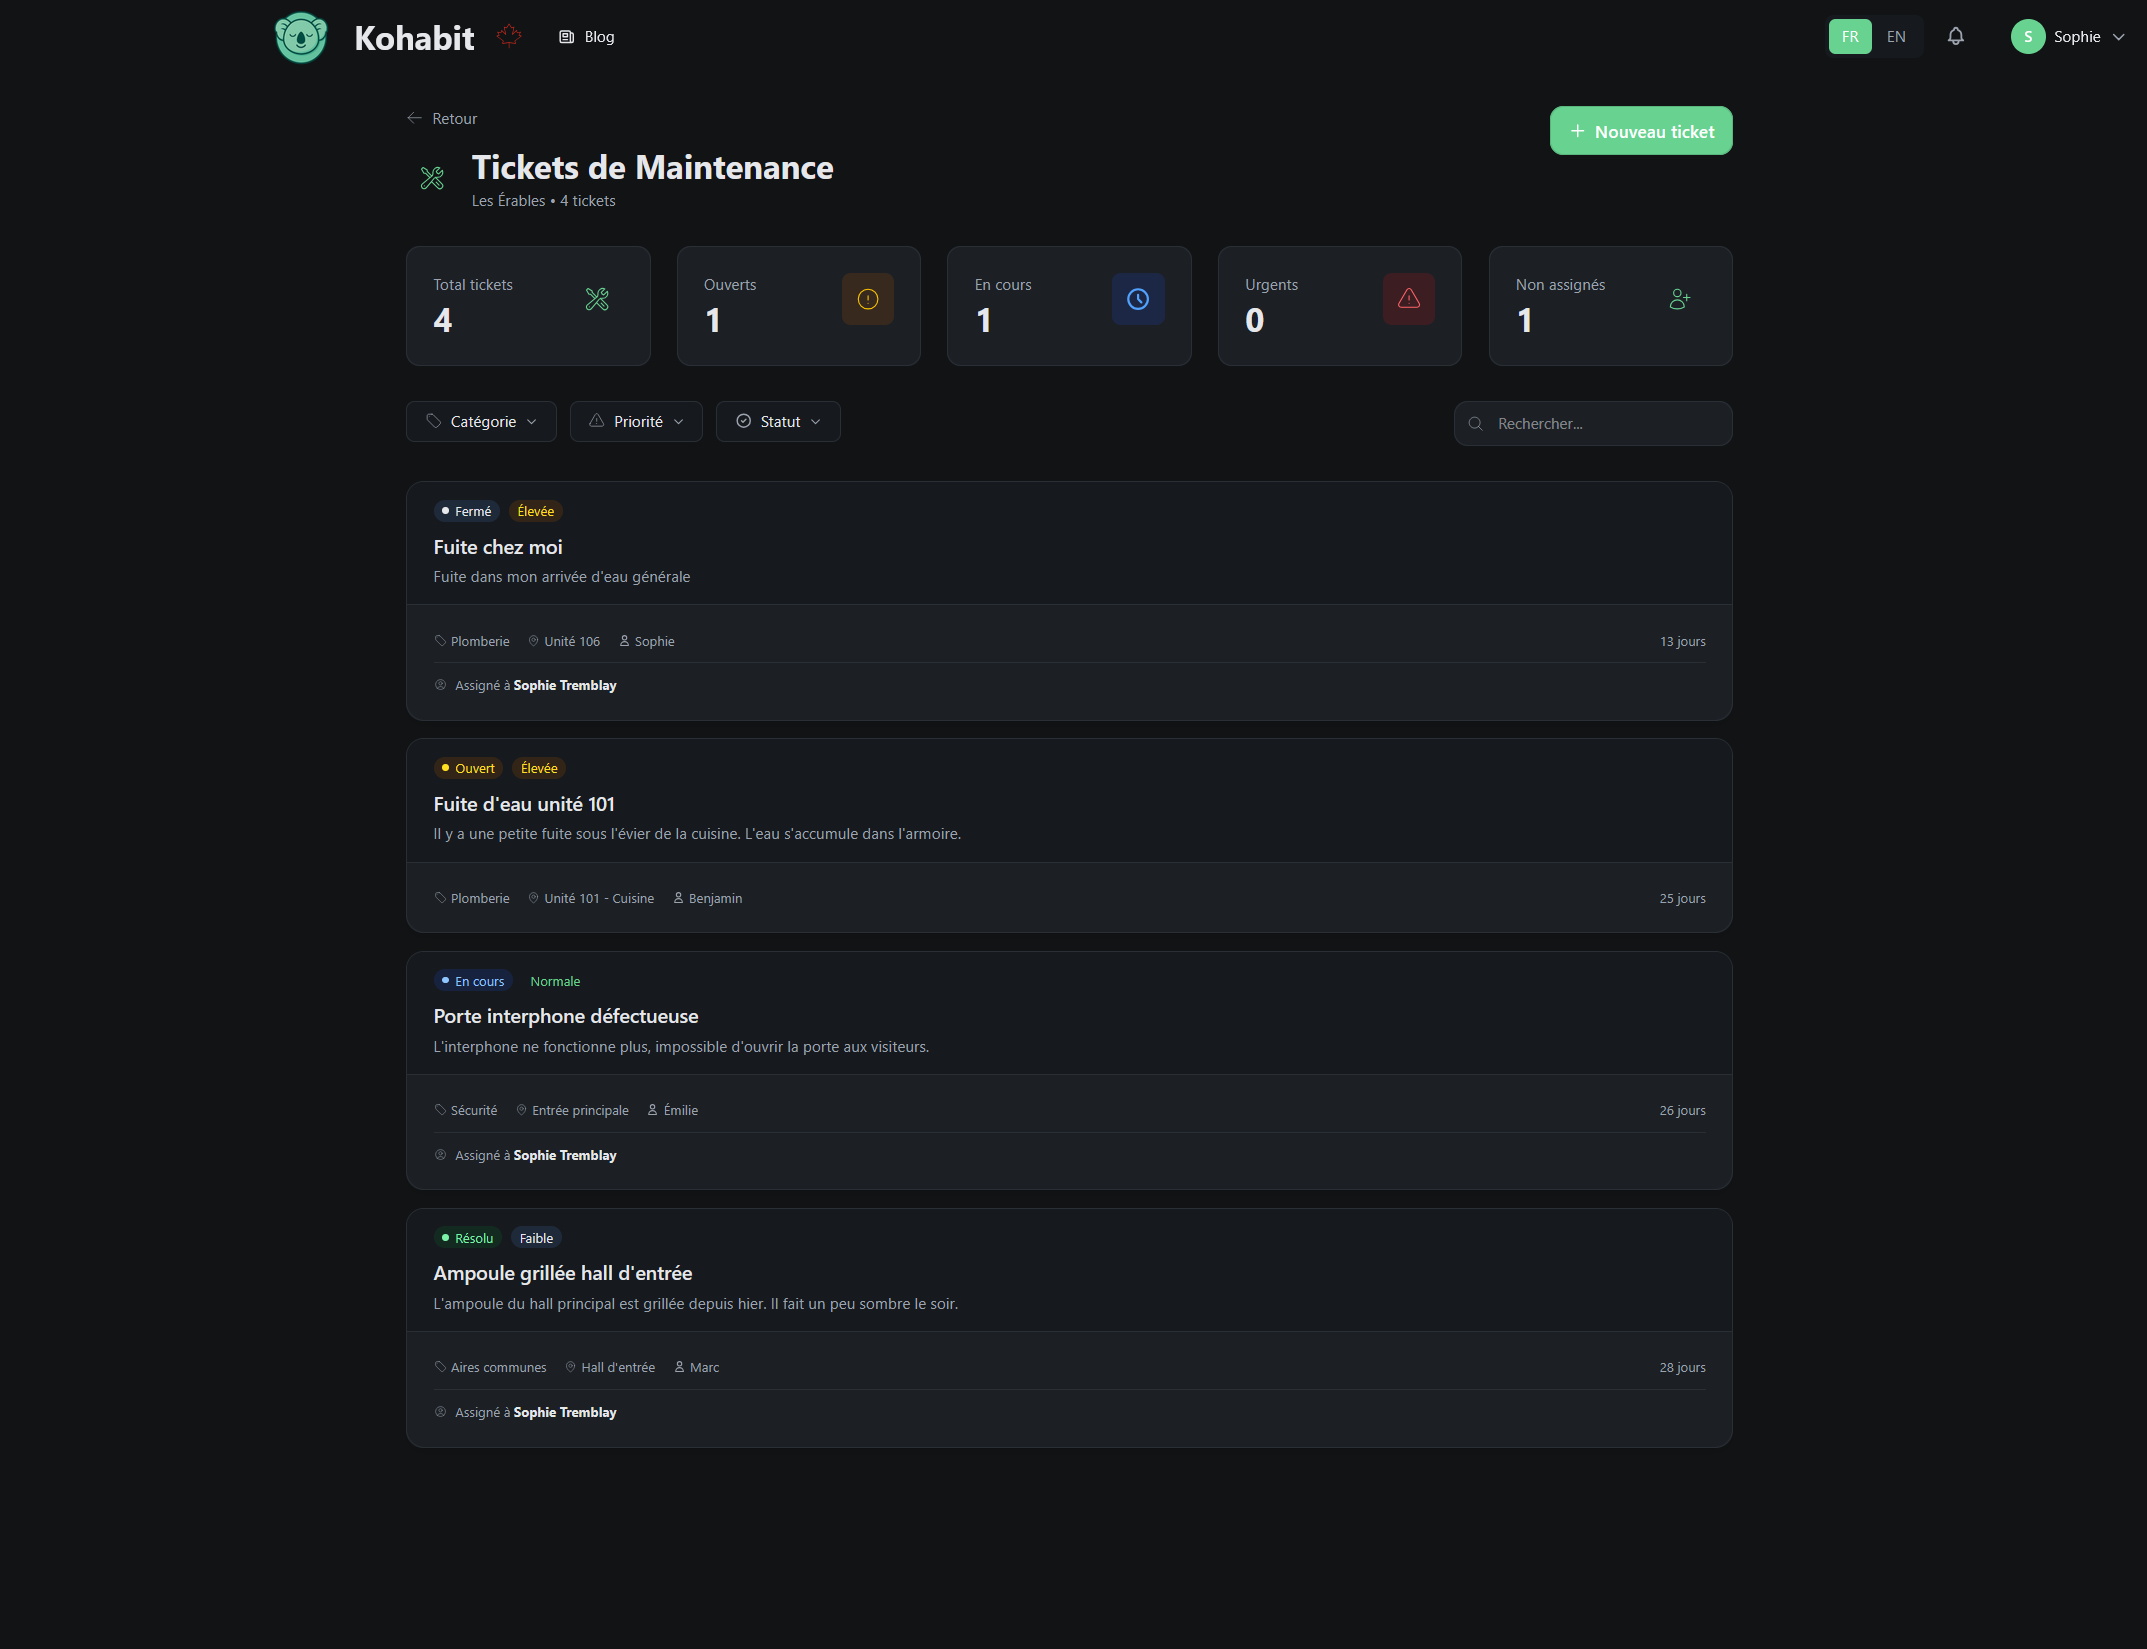Open the Statut filter dropdown

point(778,422)
